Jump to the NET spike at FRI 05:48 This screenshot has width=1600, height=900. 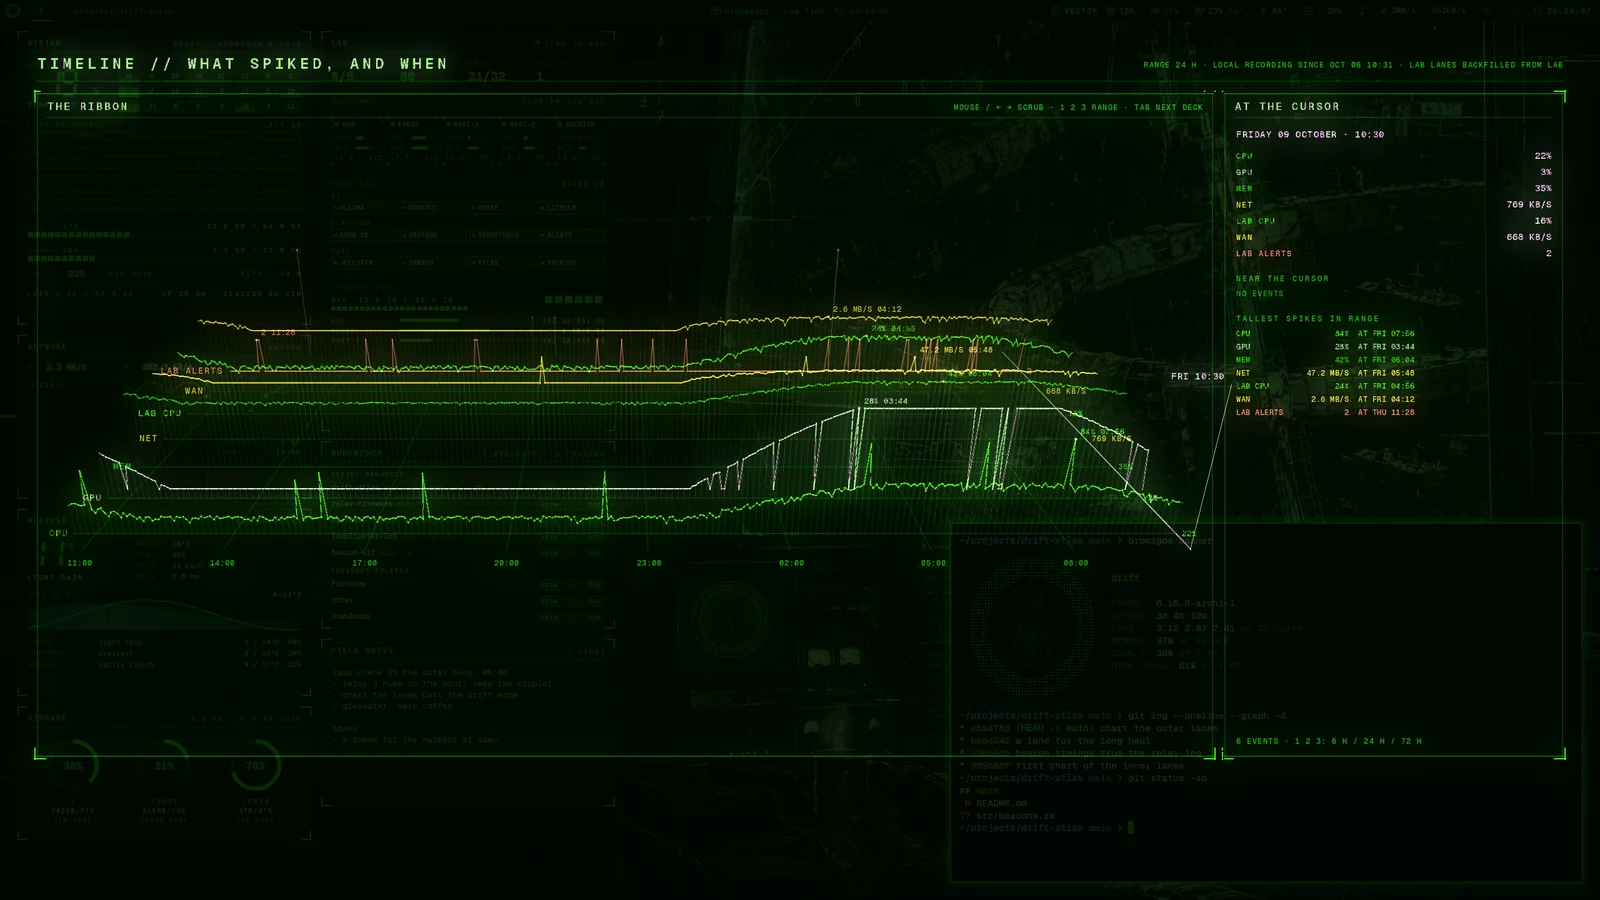[x=1325, y=373]
